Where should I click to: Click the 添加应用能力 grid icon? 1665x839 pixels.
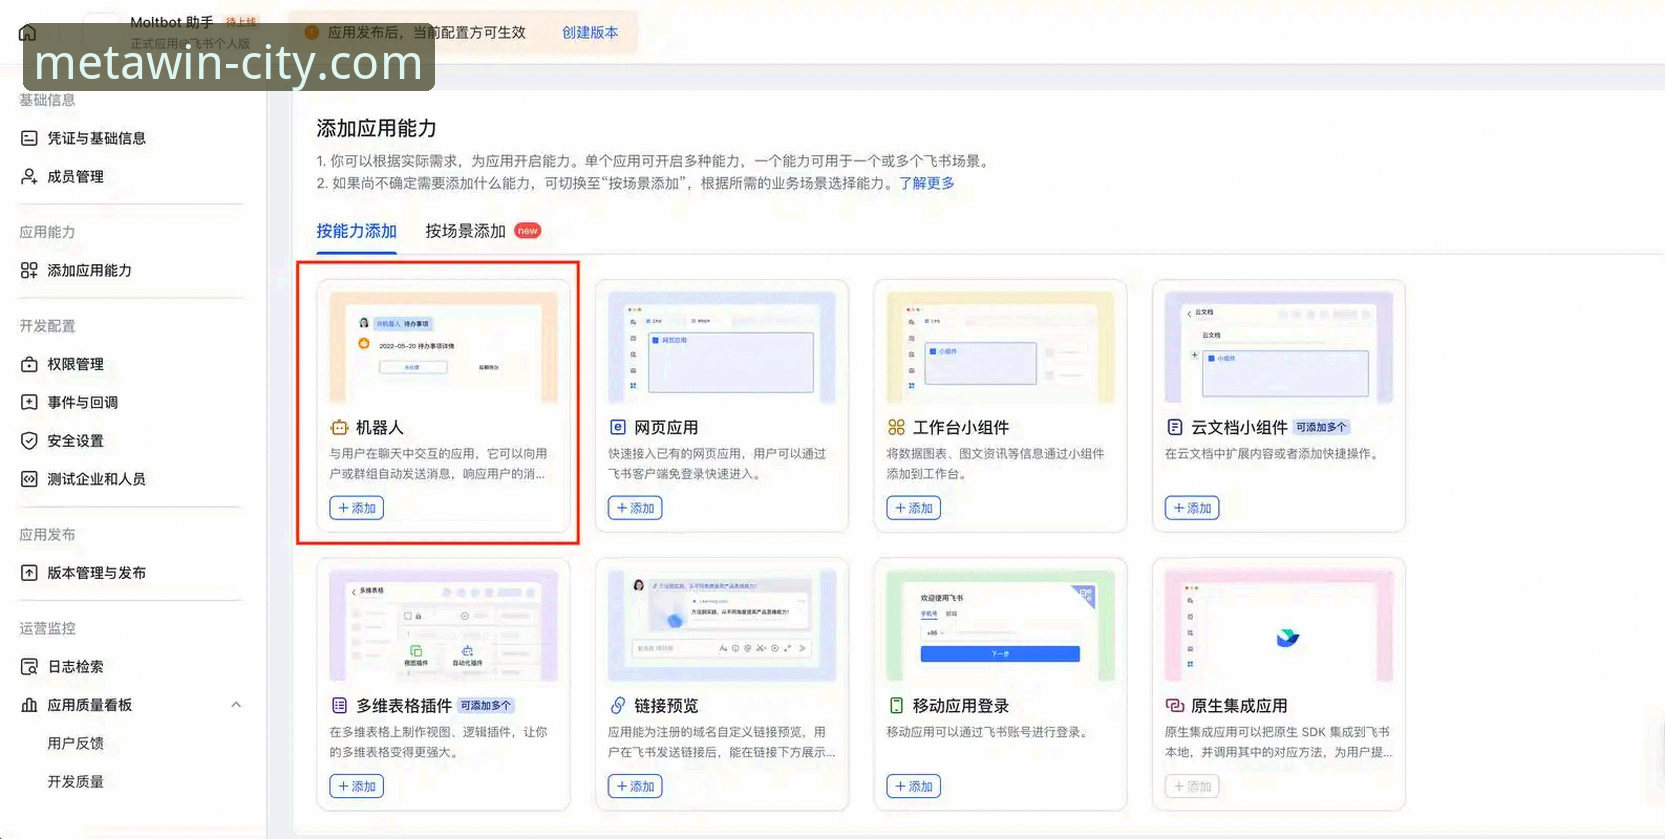tap(29, 270)
